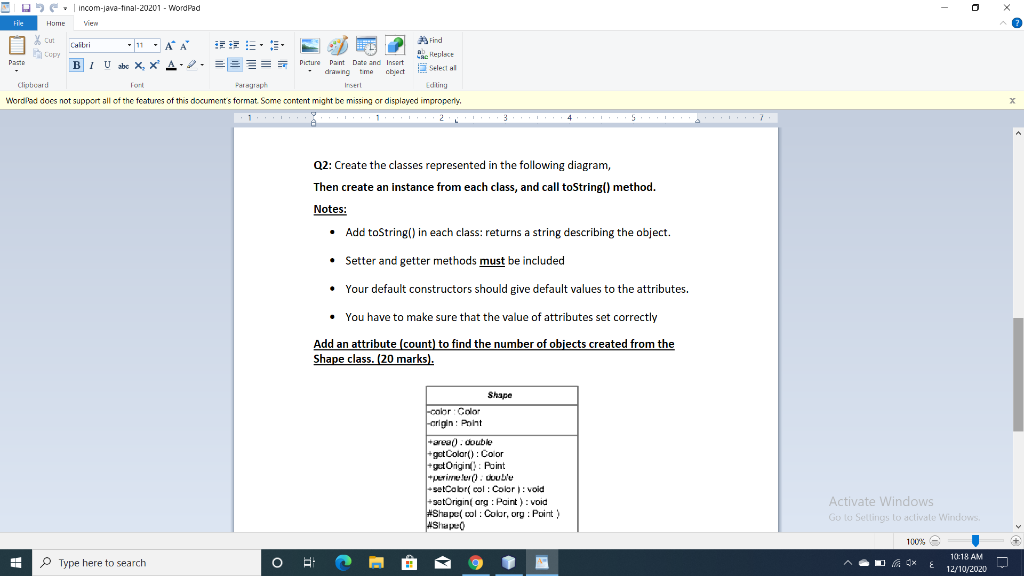Open the File menu tab
1024x576 pixels.
point(18,23)
